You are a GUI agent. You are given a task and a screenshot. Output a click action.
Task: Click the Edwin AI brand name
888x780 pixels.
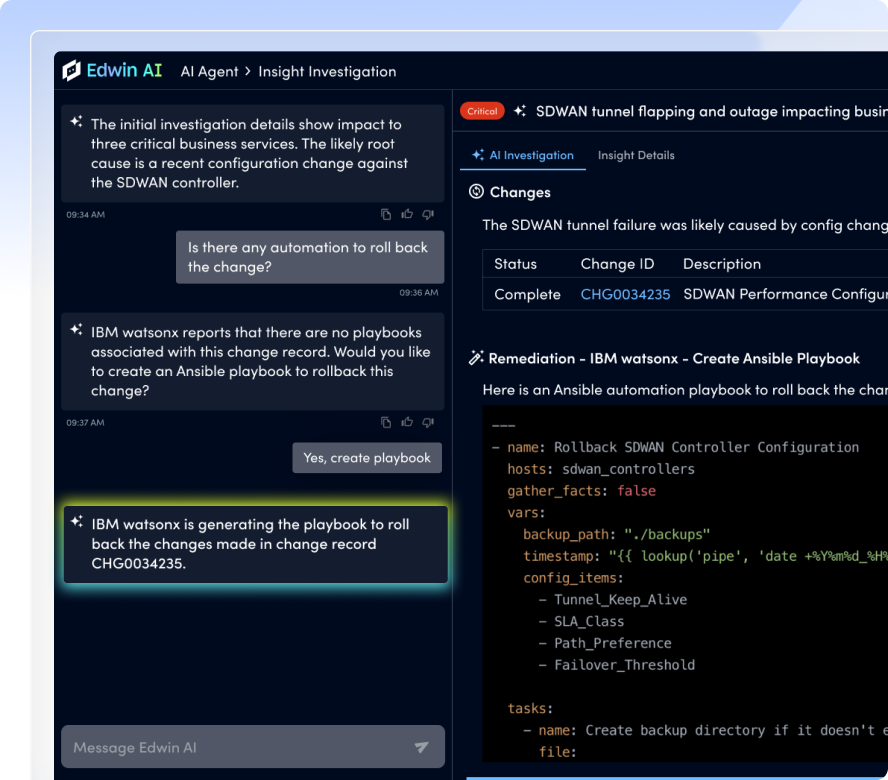click(x=124, y=71)
